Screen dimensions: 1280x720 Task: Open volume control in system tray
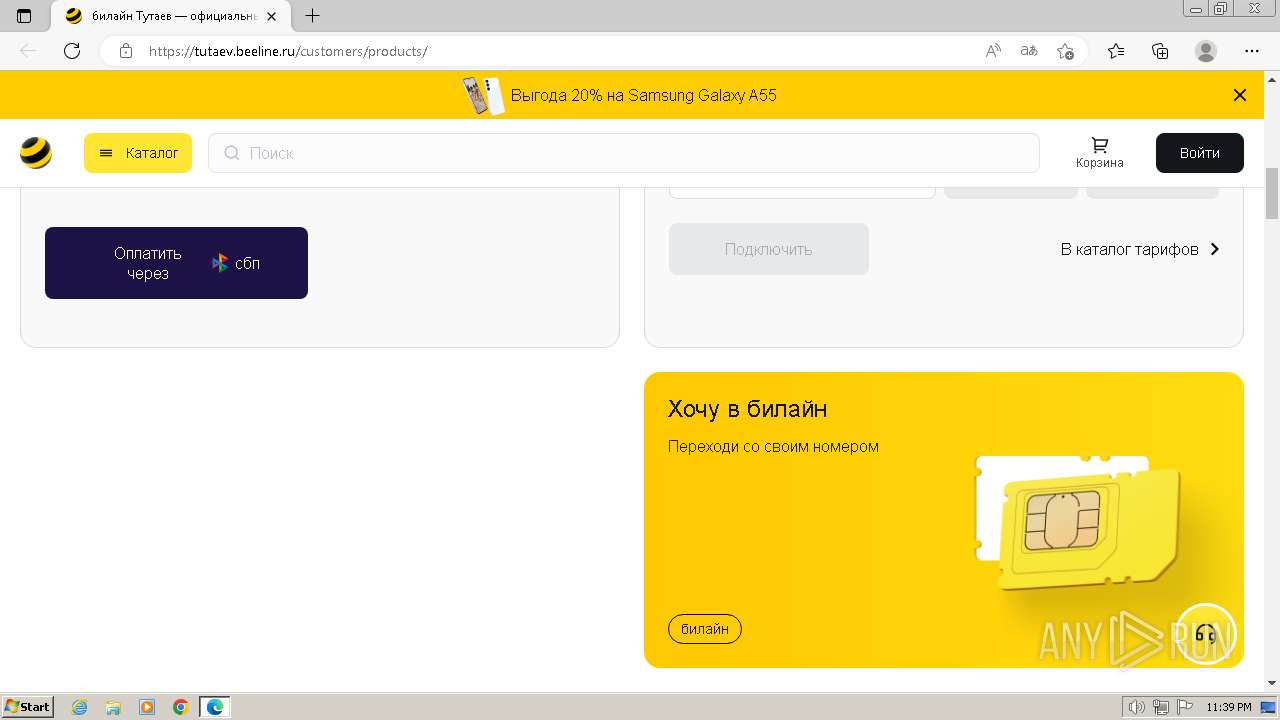1138,707
